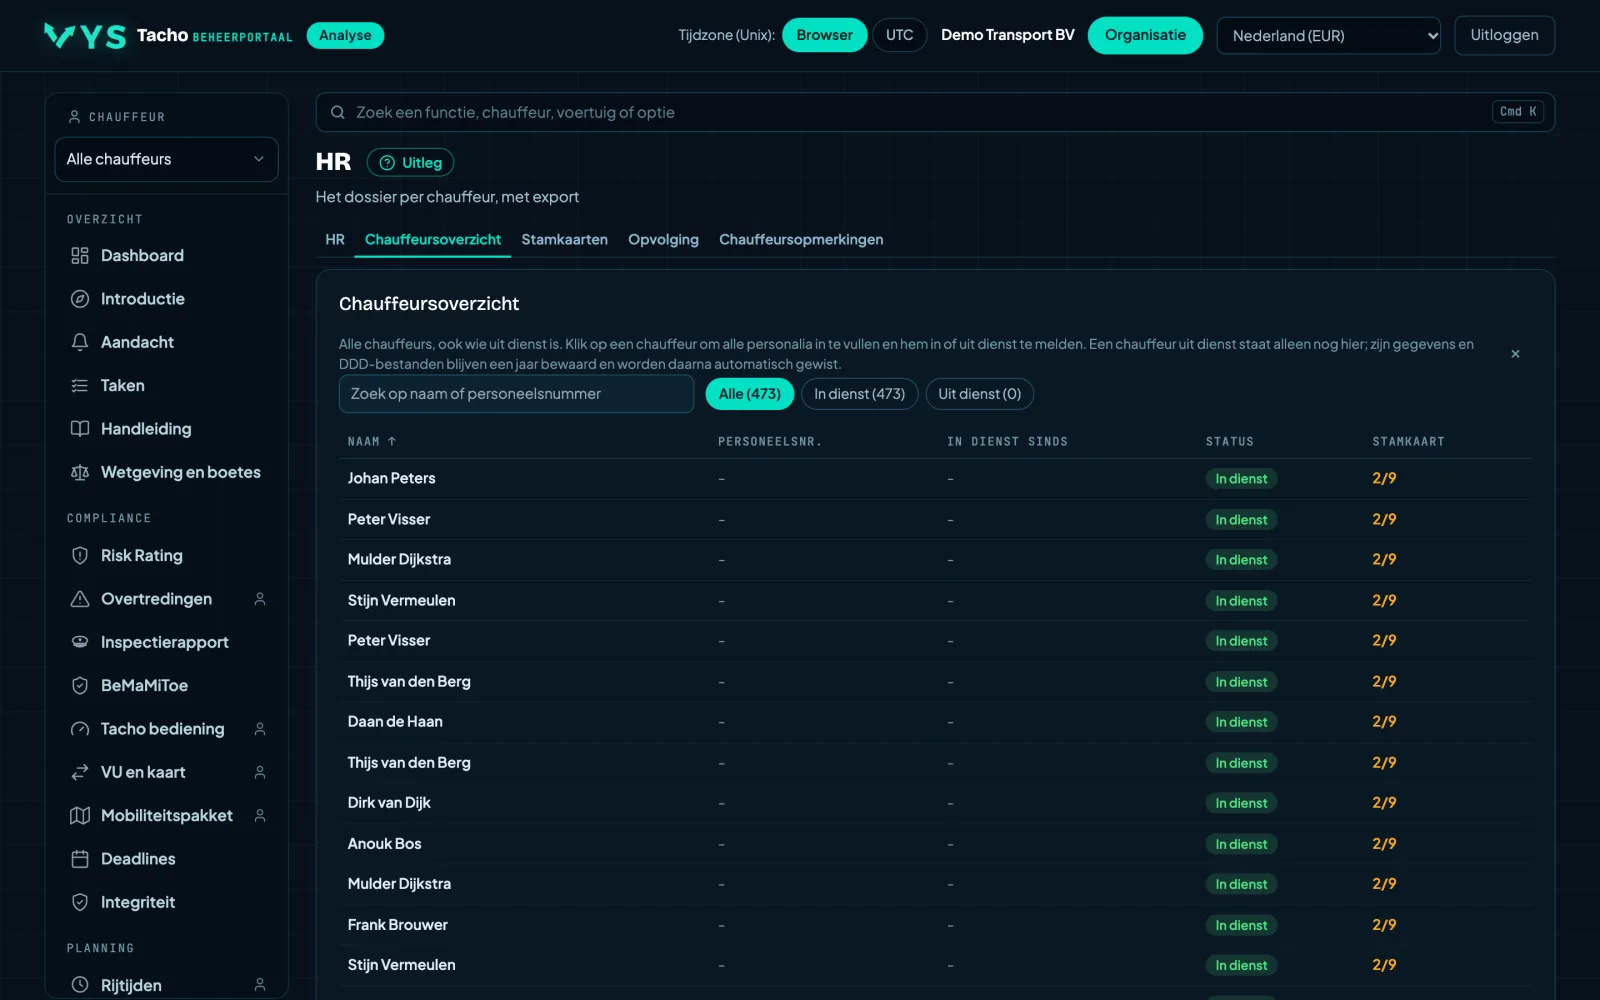Click the Aandacht bell icon
Image resolution: width=1600 pixels, height=1000 pixels.
[x=80, y=342]
